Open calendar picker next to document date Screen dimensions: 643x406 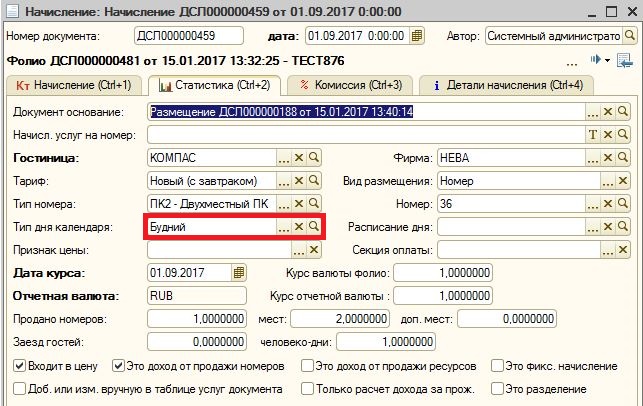[417, 36]
